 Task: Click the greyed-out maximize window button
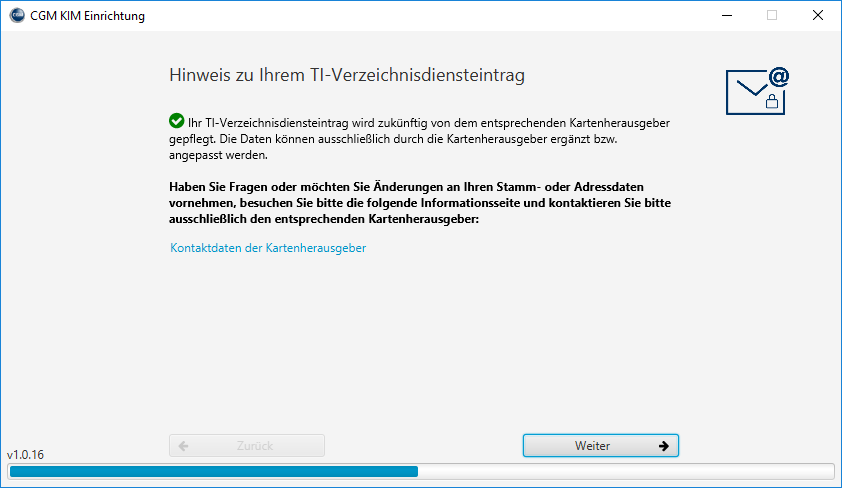(x=771, y=15)
